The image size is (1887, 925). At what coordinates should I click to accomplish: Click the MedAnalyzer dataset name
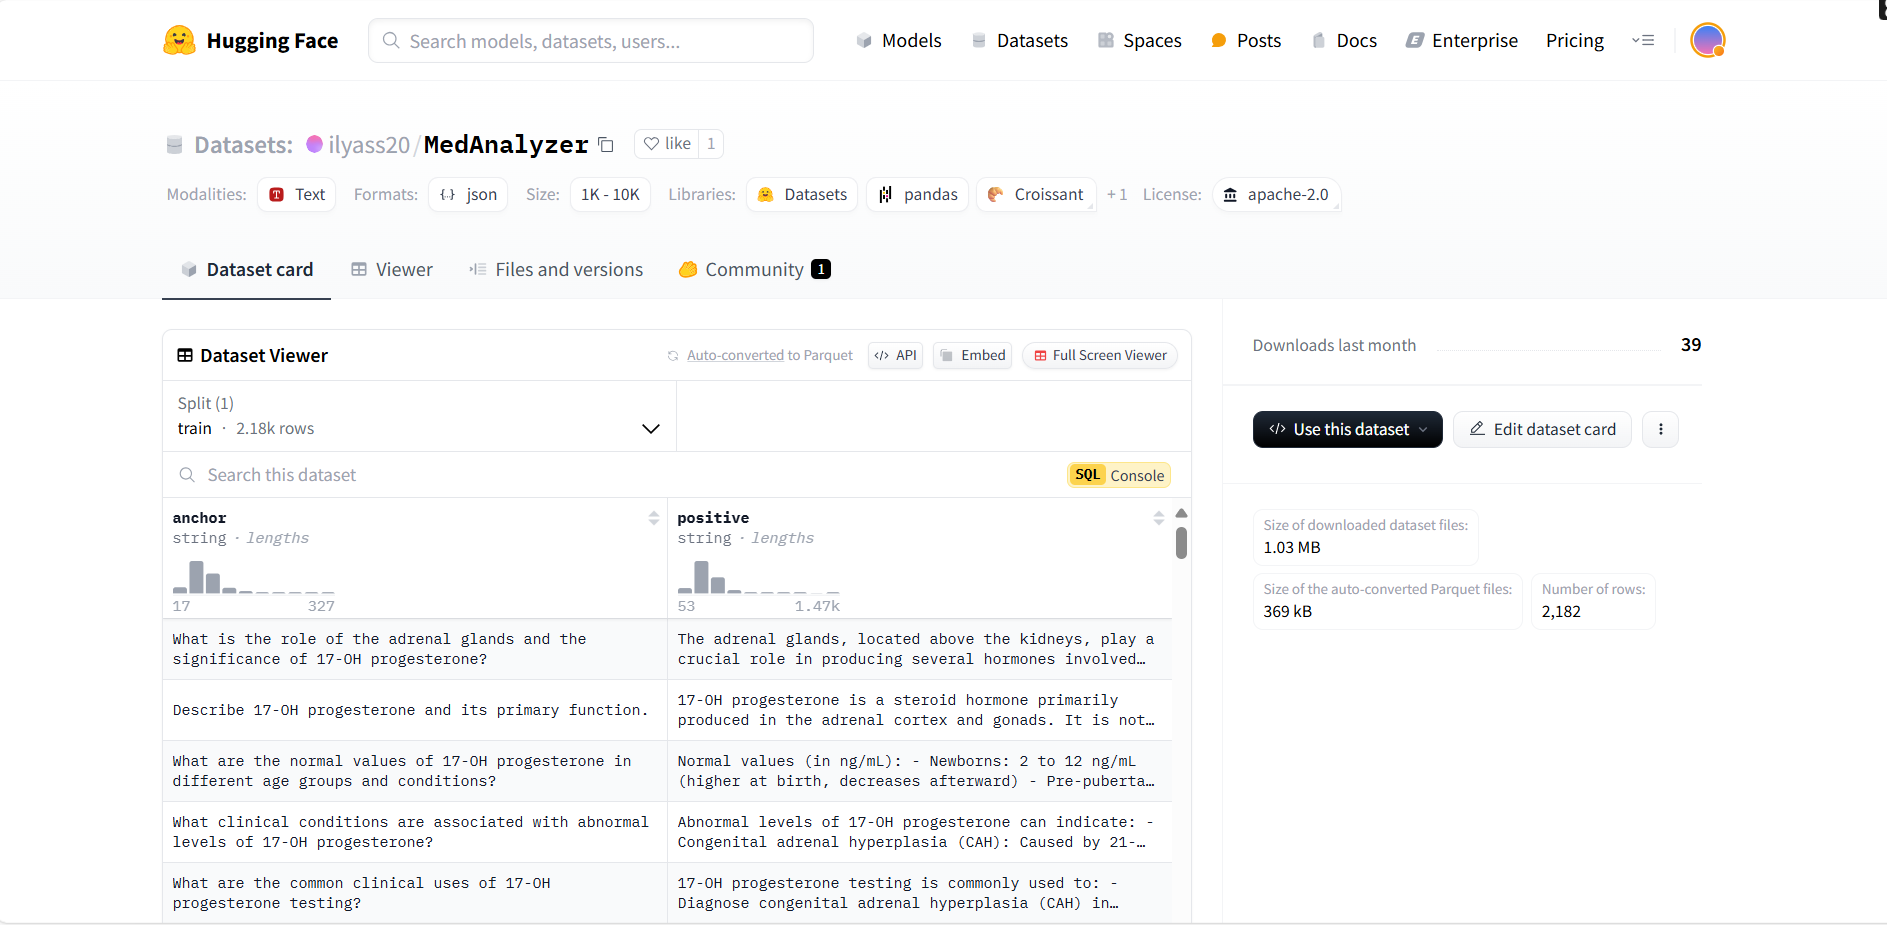[506, 144]
